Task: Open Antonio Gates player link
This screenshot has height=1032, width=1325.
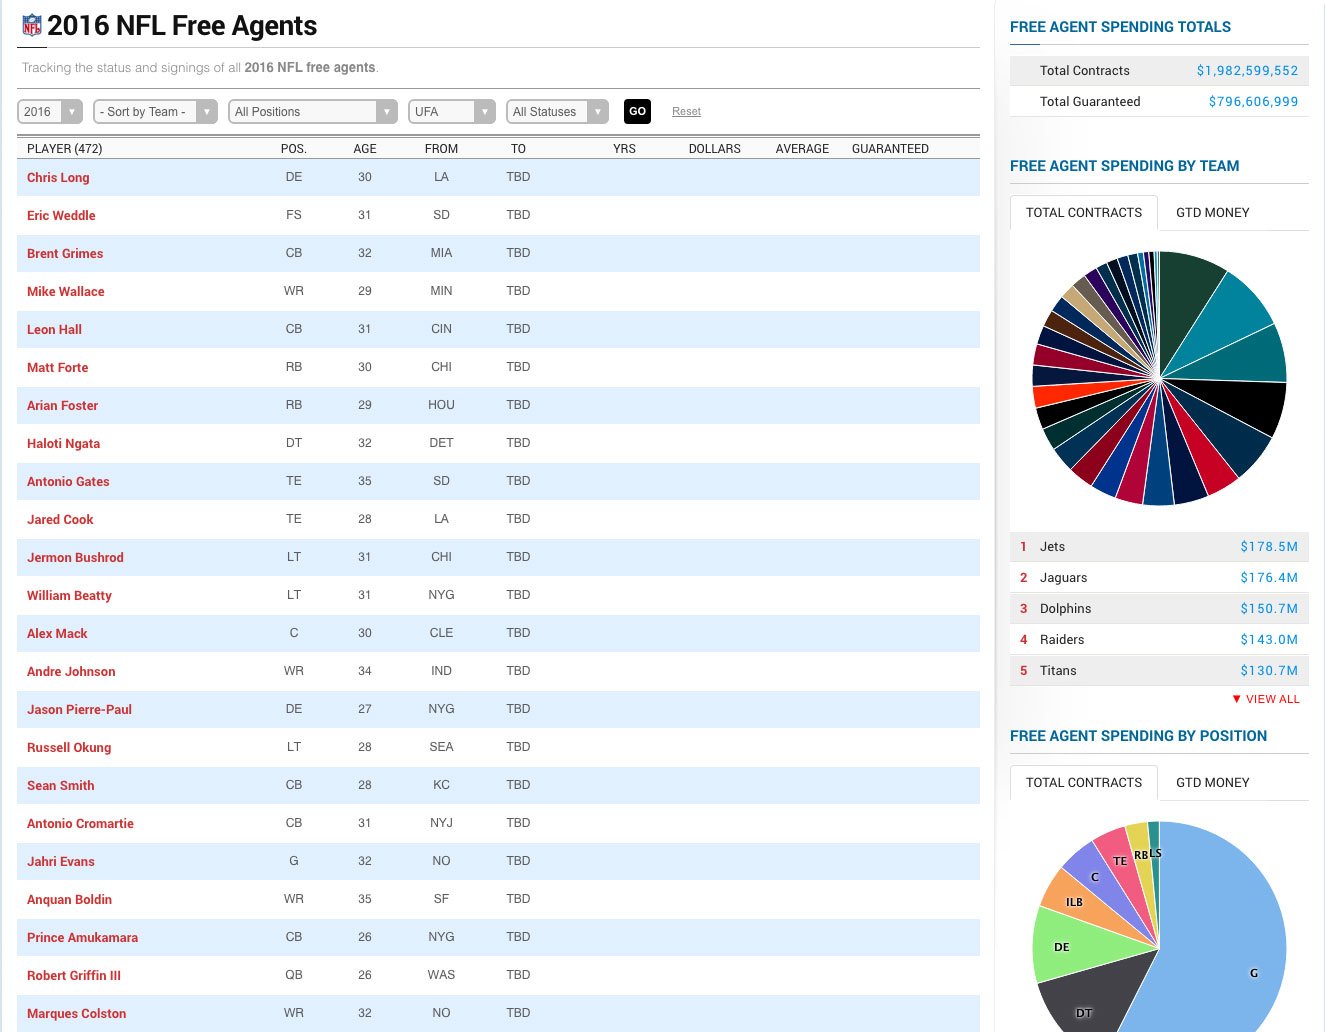Action: tap(68, 481)
